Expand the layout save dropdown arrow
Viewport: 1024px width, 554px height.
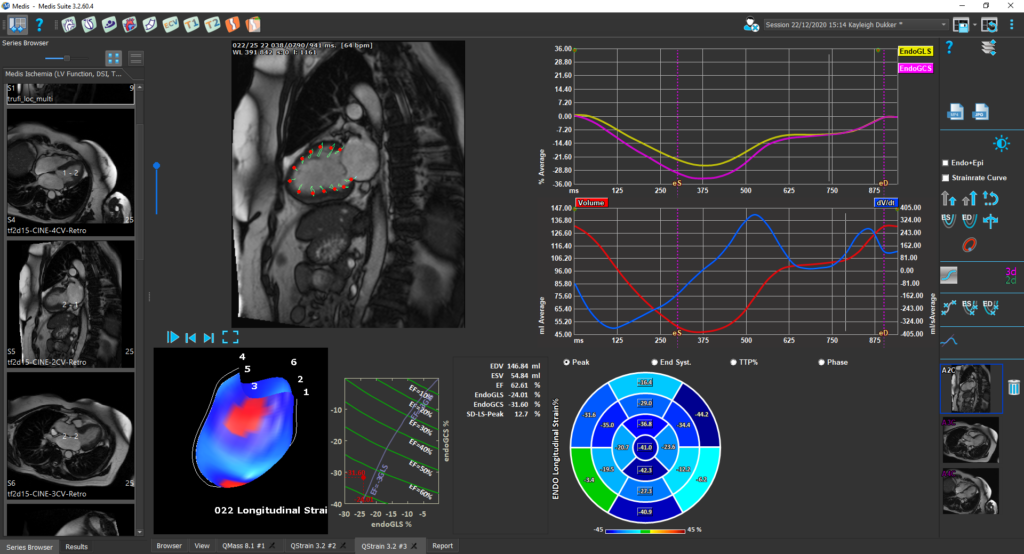974,24
